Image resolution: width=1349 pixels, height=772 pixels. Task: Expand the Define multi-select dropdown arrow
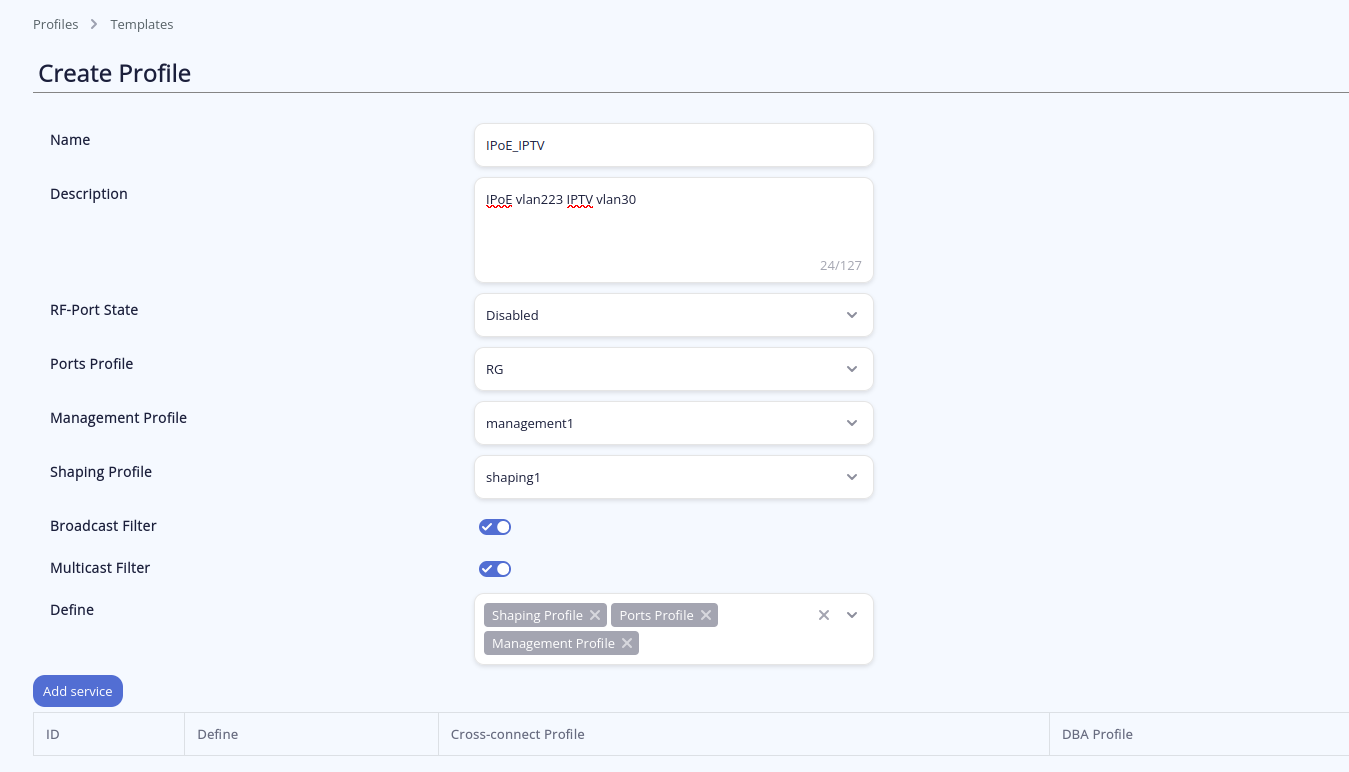pyautogui.click(x=852, y=615)
